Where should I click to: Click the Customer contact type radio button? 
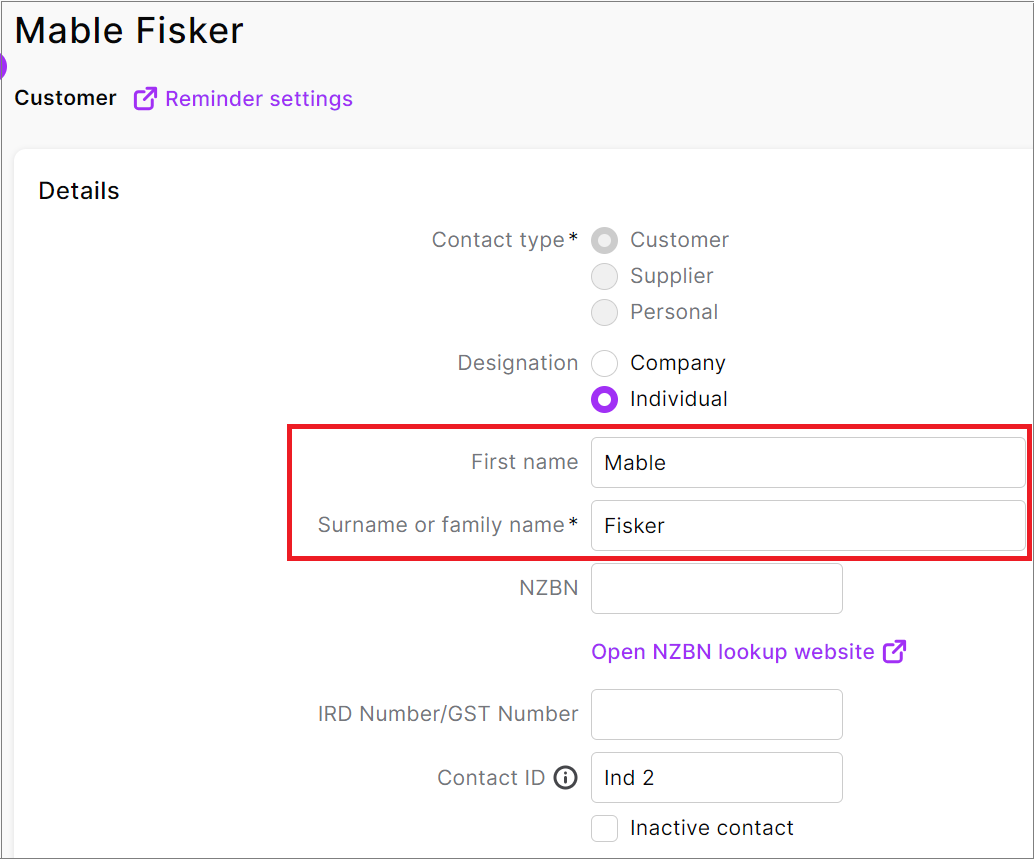click(x=604, y=240)
